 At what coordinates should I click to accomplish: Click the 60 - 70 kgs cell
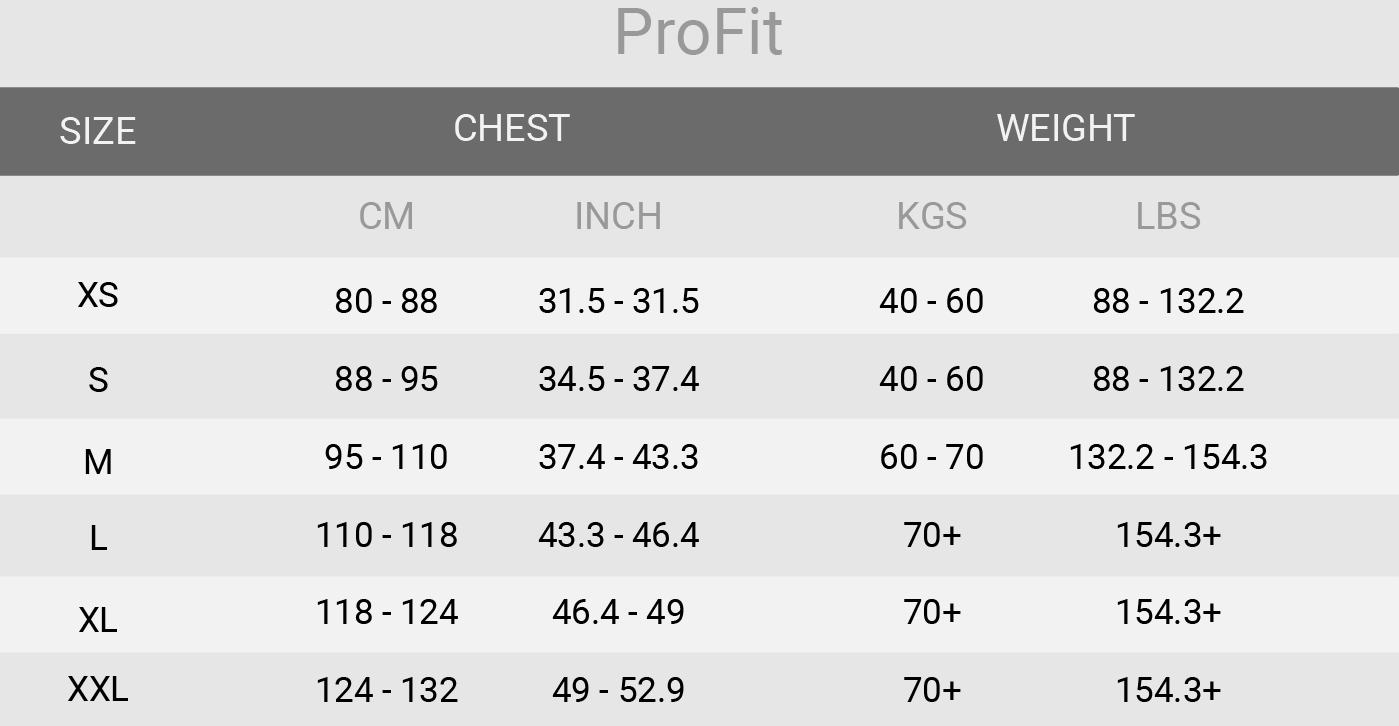coord(931,457)
